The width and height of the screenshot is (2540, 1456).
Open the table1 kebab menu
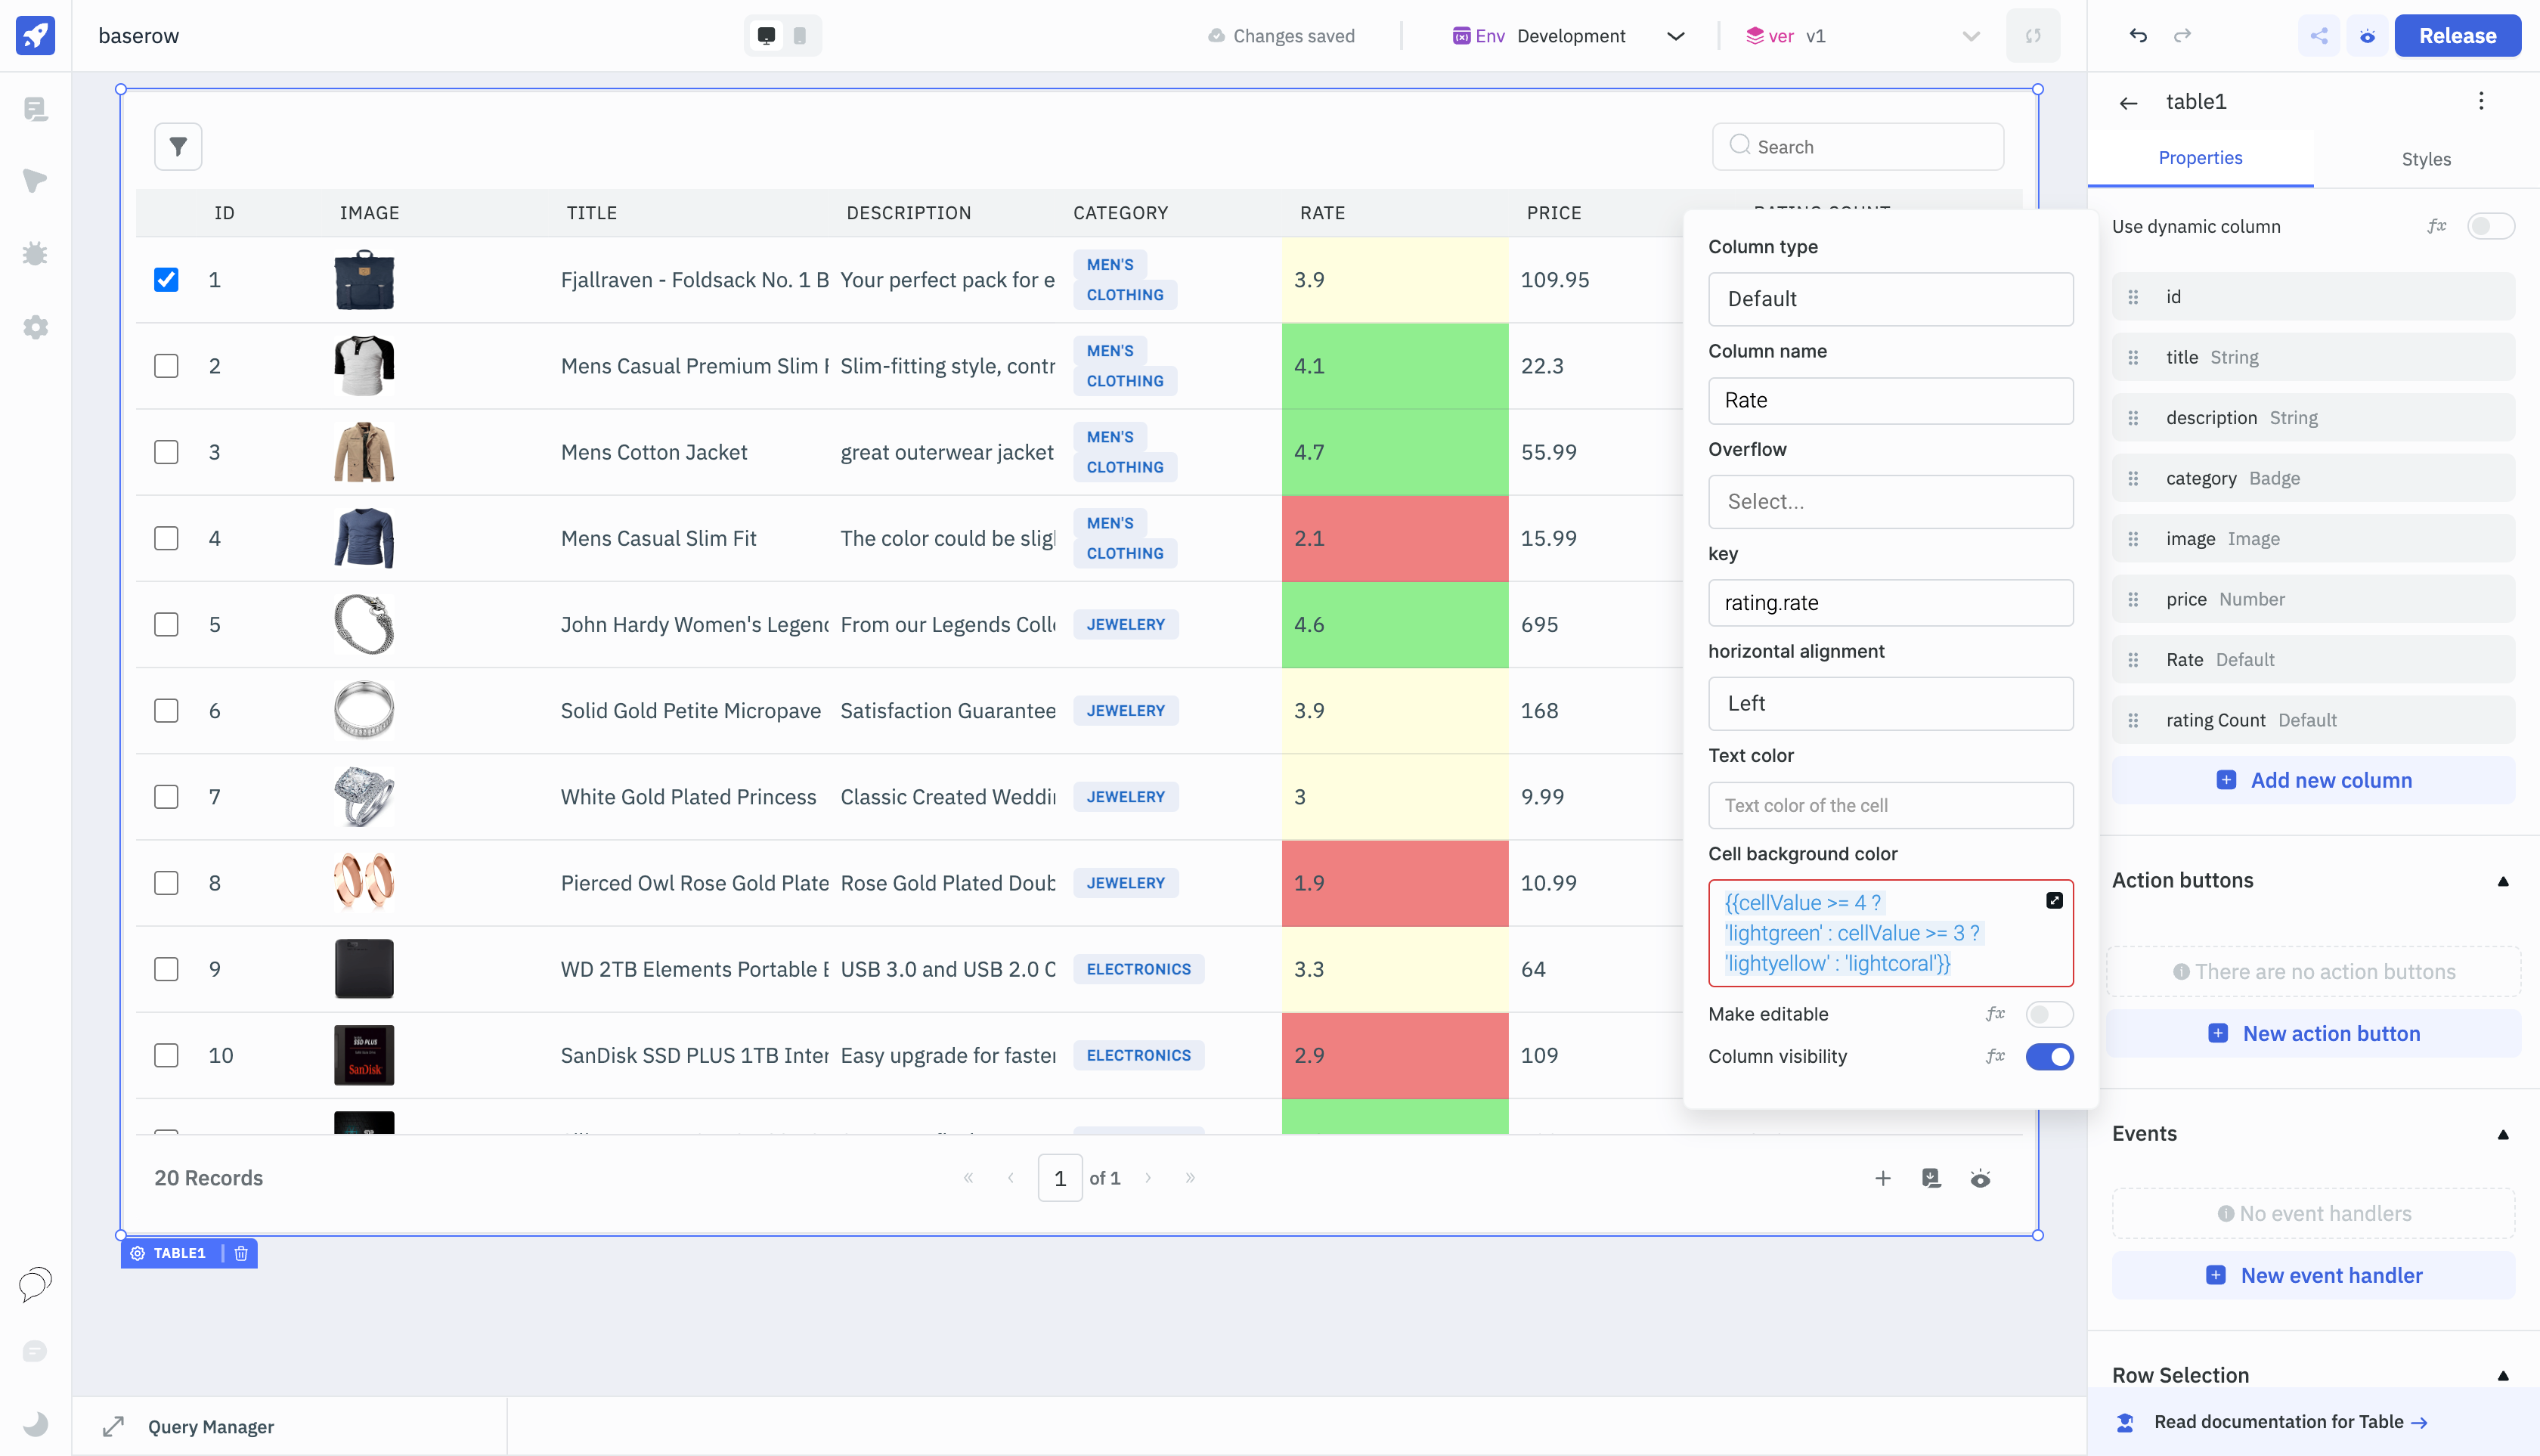point(2481,101)
